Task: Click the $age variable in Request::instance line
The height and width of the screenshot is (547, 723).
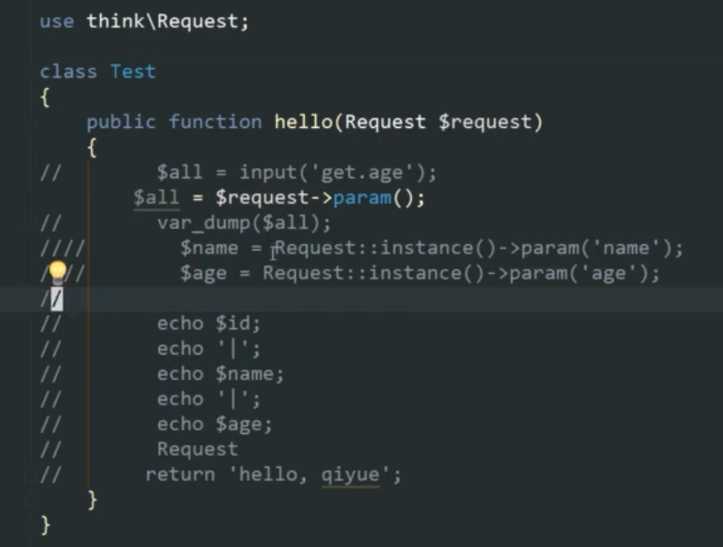Action: click(203, 274)
